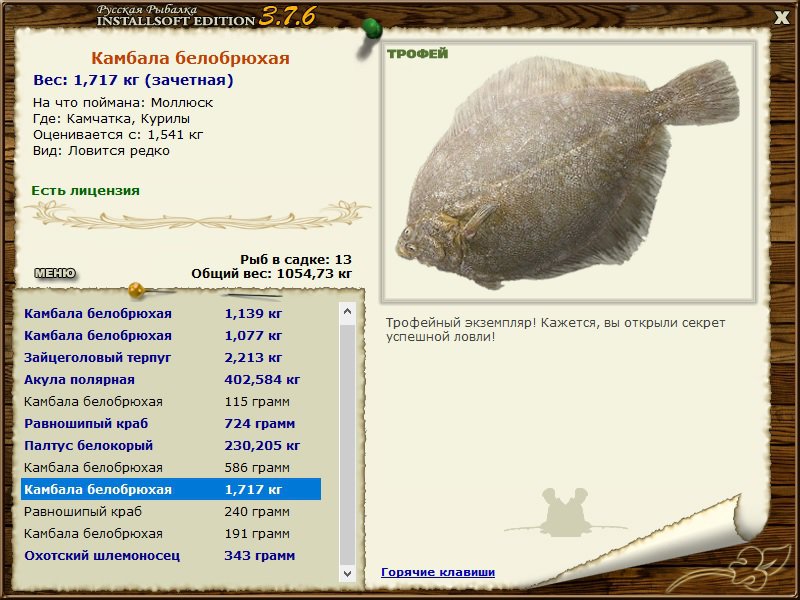This screenshot has height=600, width=800.
Task: Select Камбала белобрюхая 115 грамм row
Action: [171, 401]
